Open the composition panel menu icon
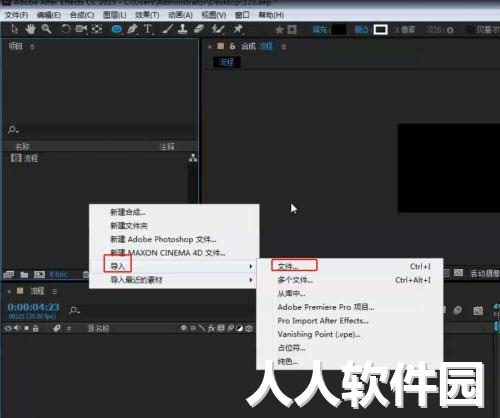The image size is (500, 418). [284, 47]
